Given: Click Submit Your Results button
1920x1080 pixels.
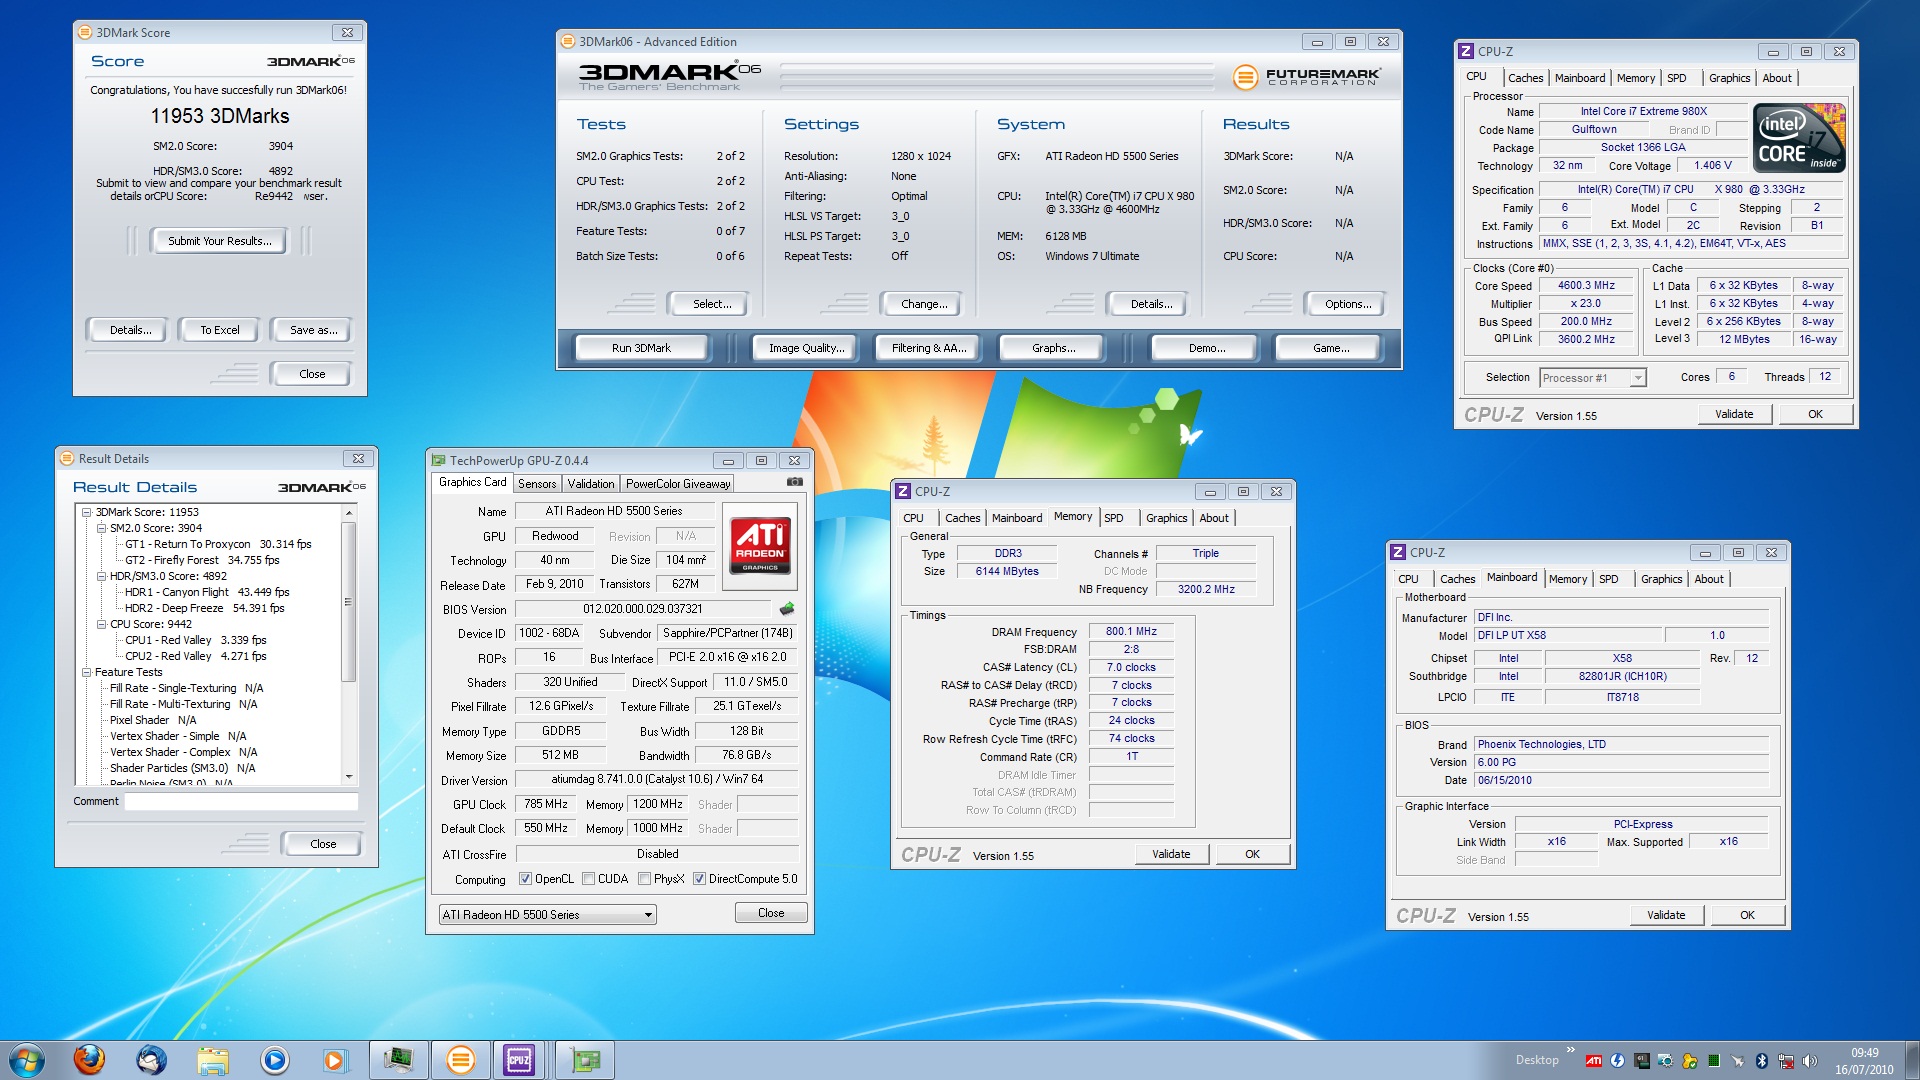Looking at the screenshot, I should 219,241.
